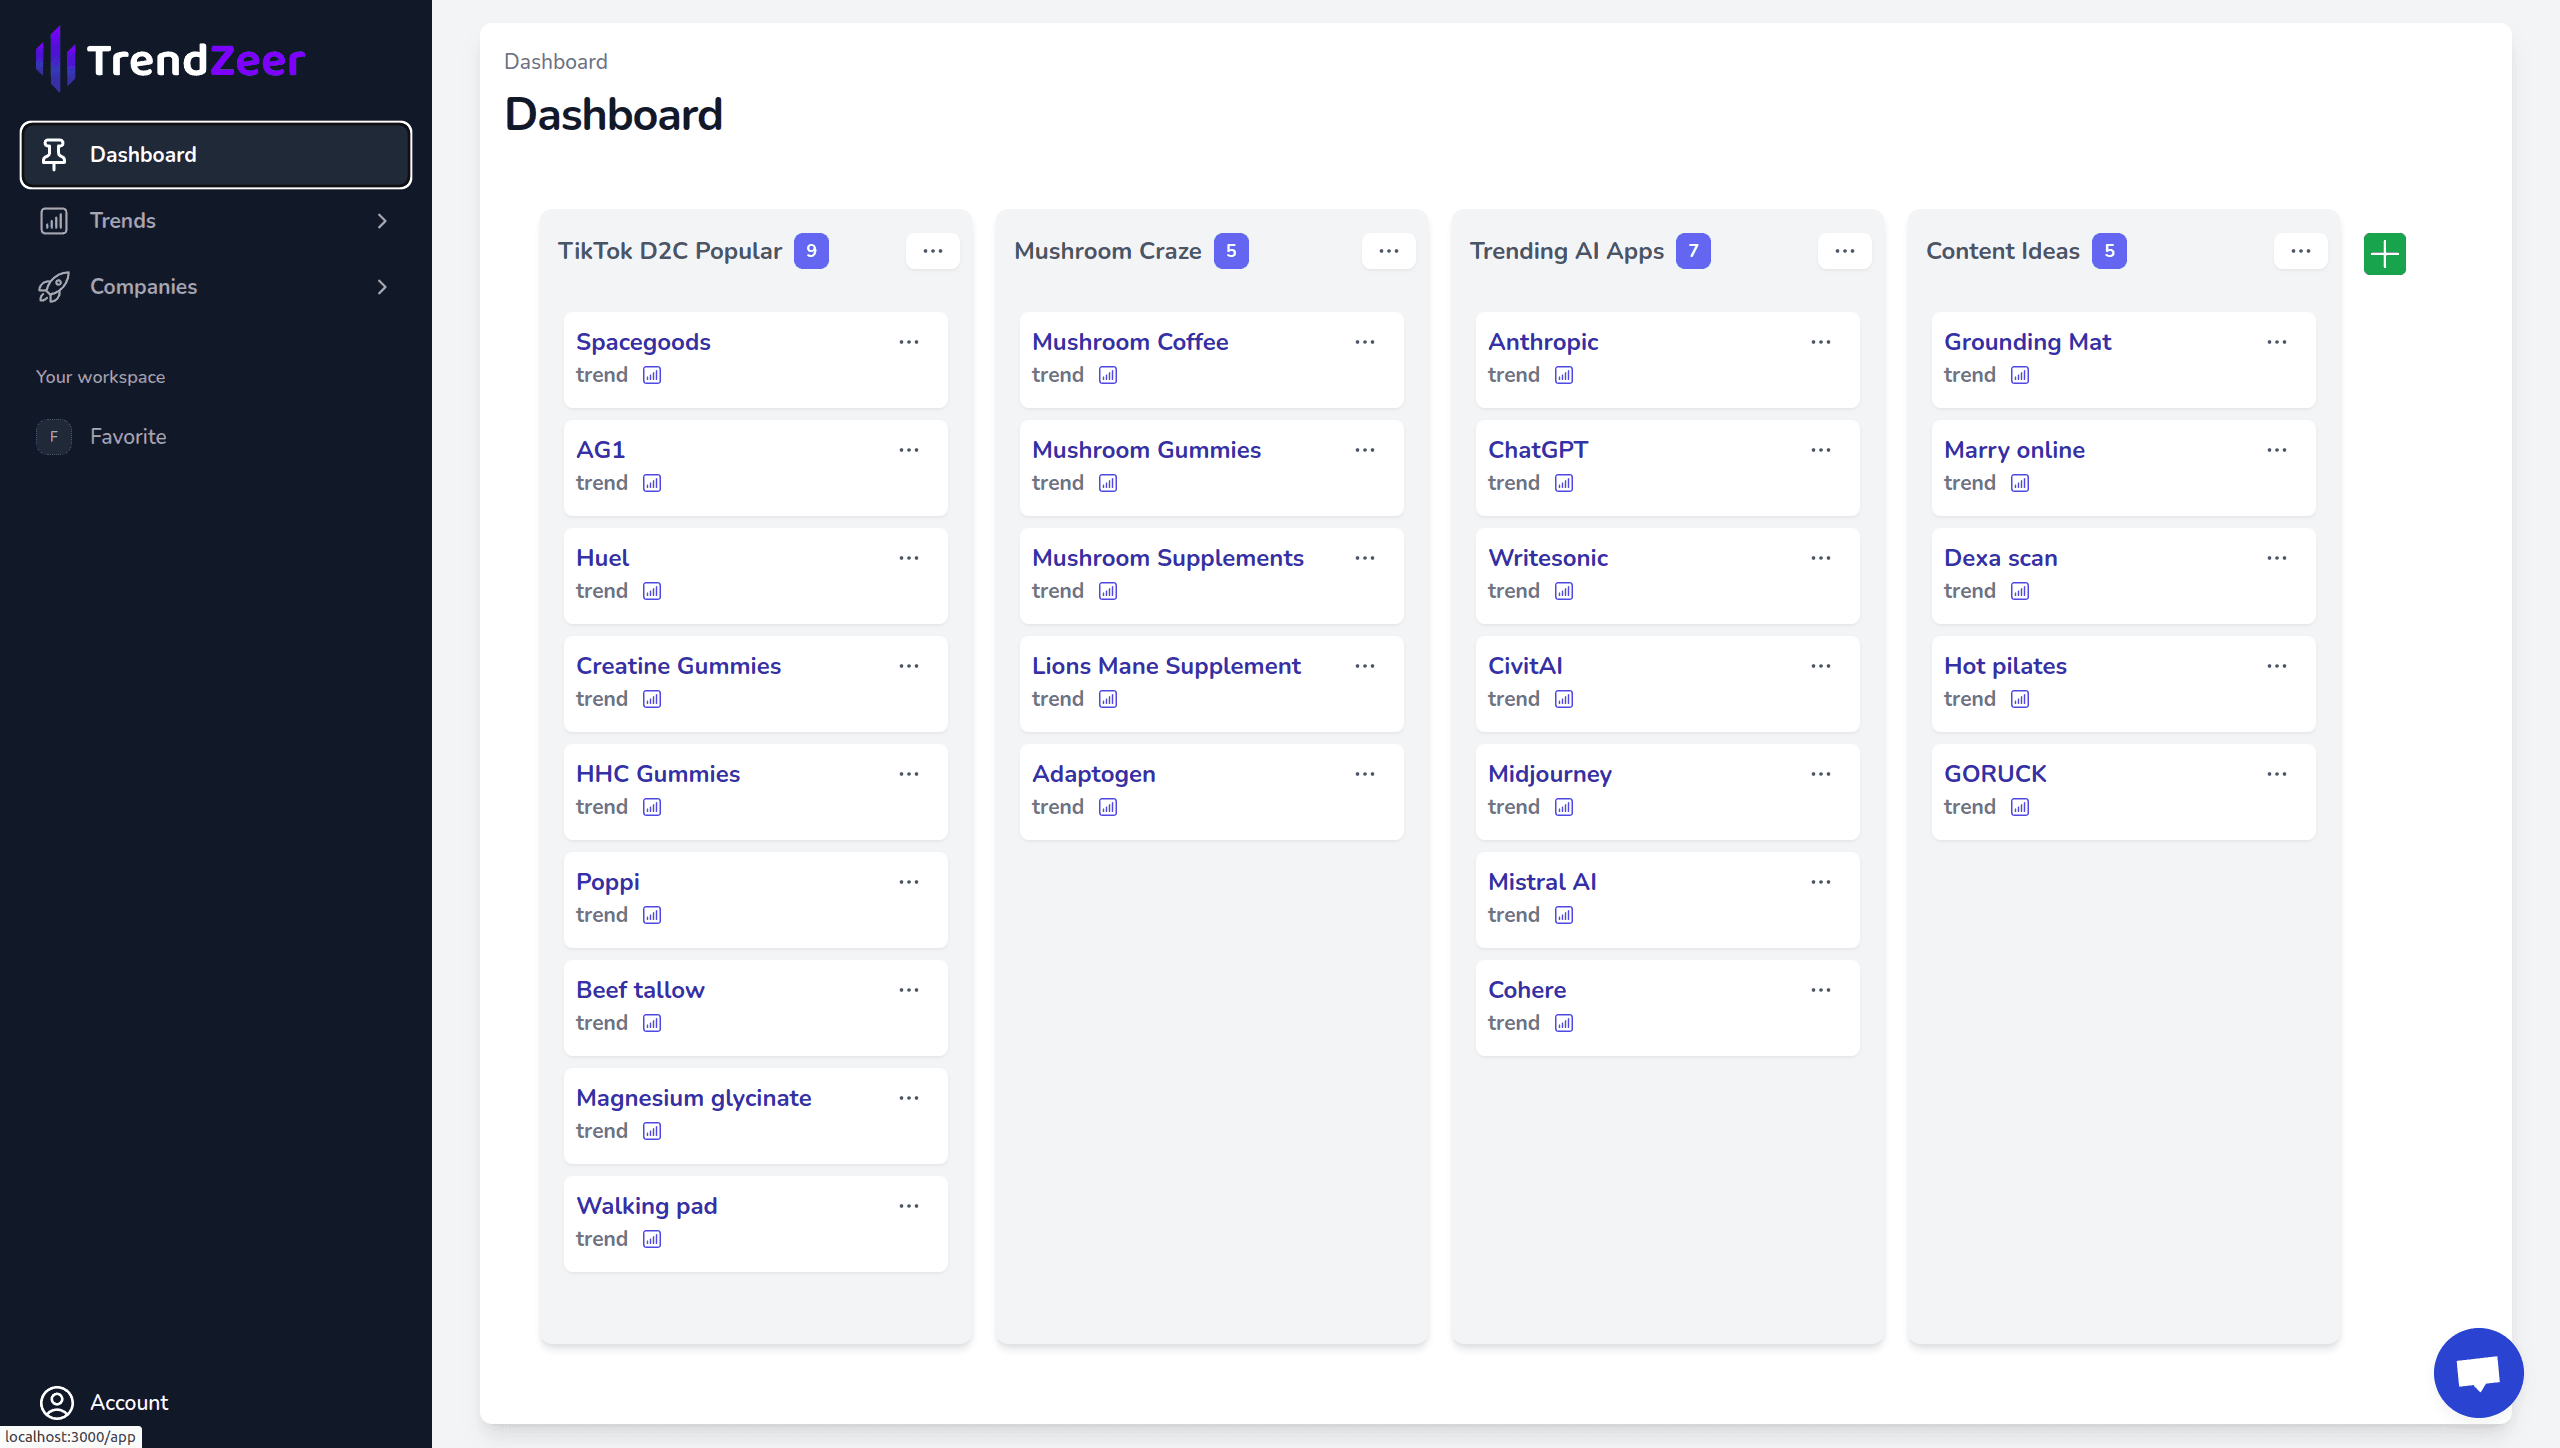Click the Account user icon

click(x=57, y=1402)
